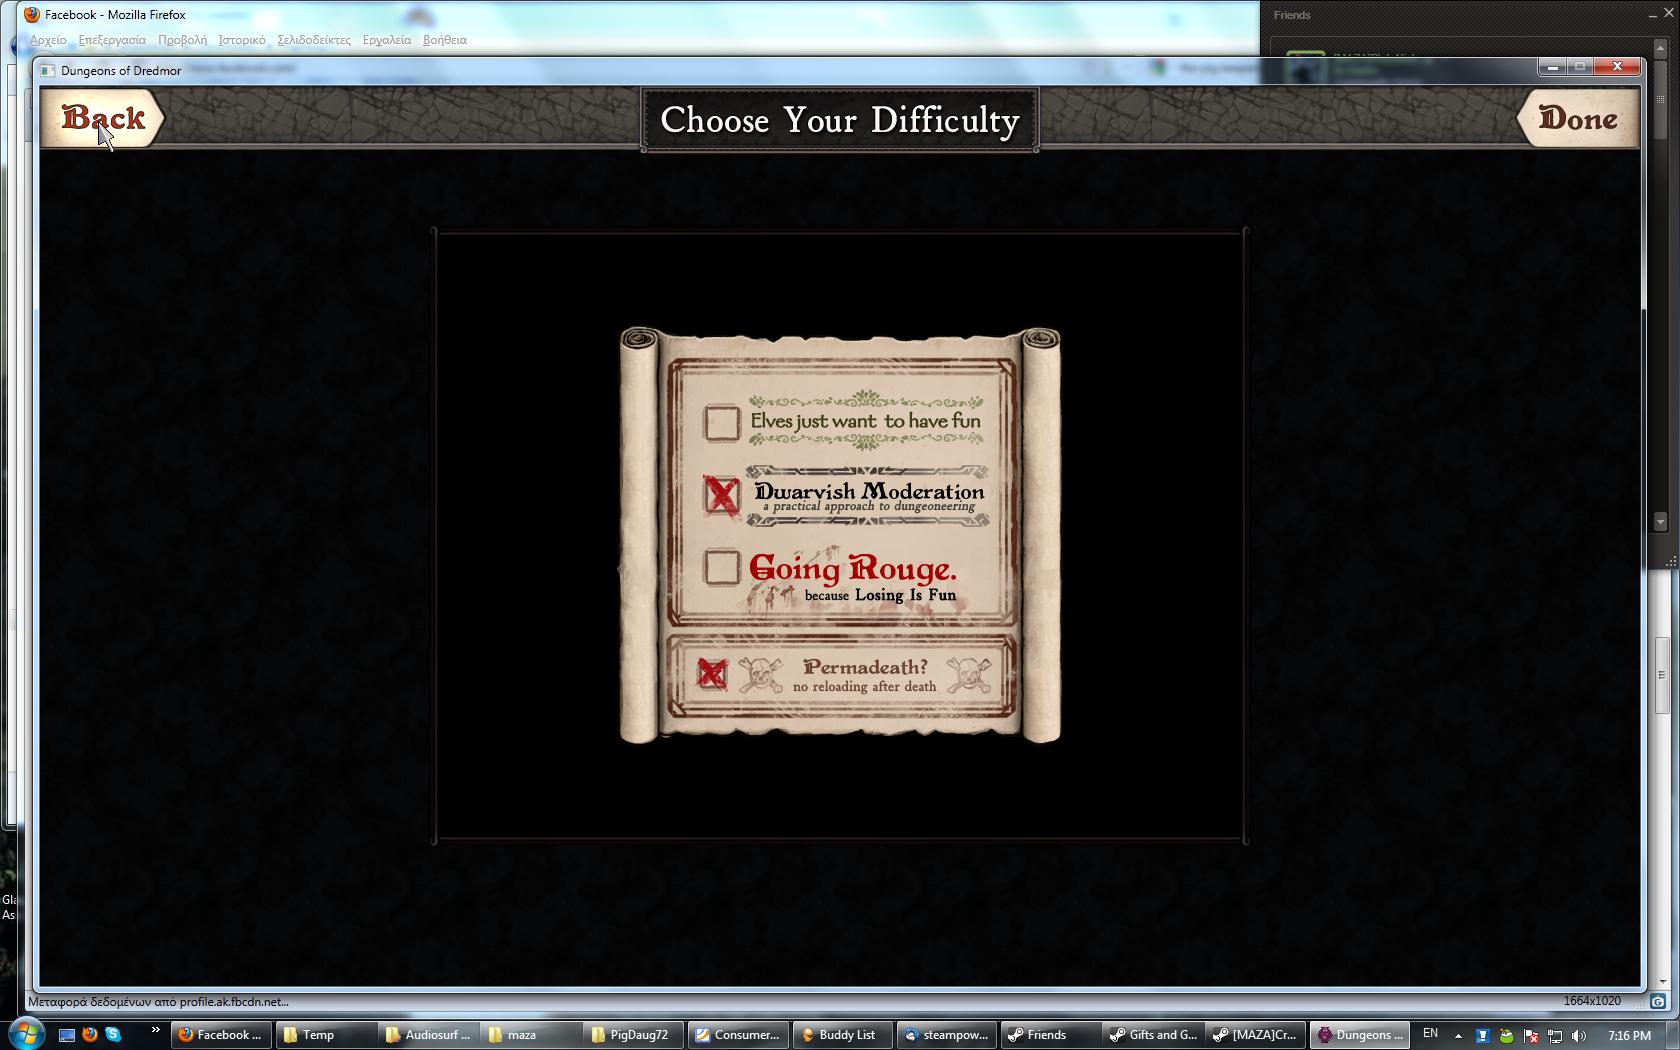Open the Ιστορικό menu in Firefox
This screenshot has height=1050, width=1680.
[x=242, y=40]
